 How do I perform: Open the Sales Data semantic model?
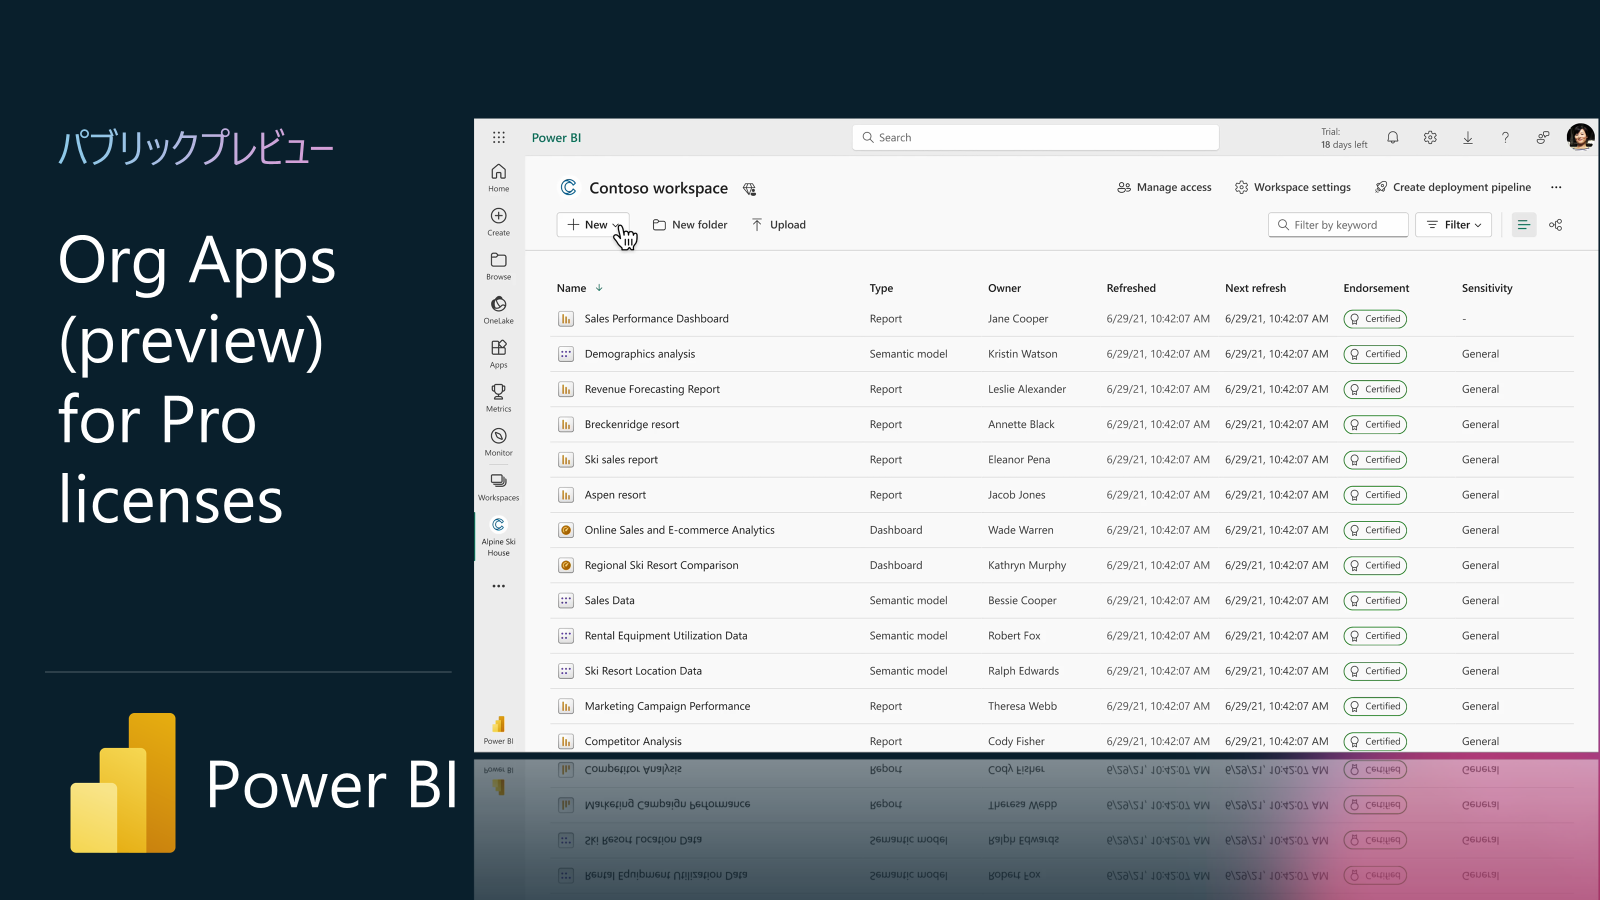[609, 601]
